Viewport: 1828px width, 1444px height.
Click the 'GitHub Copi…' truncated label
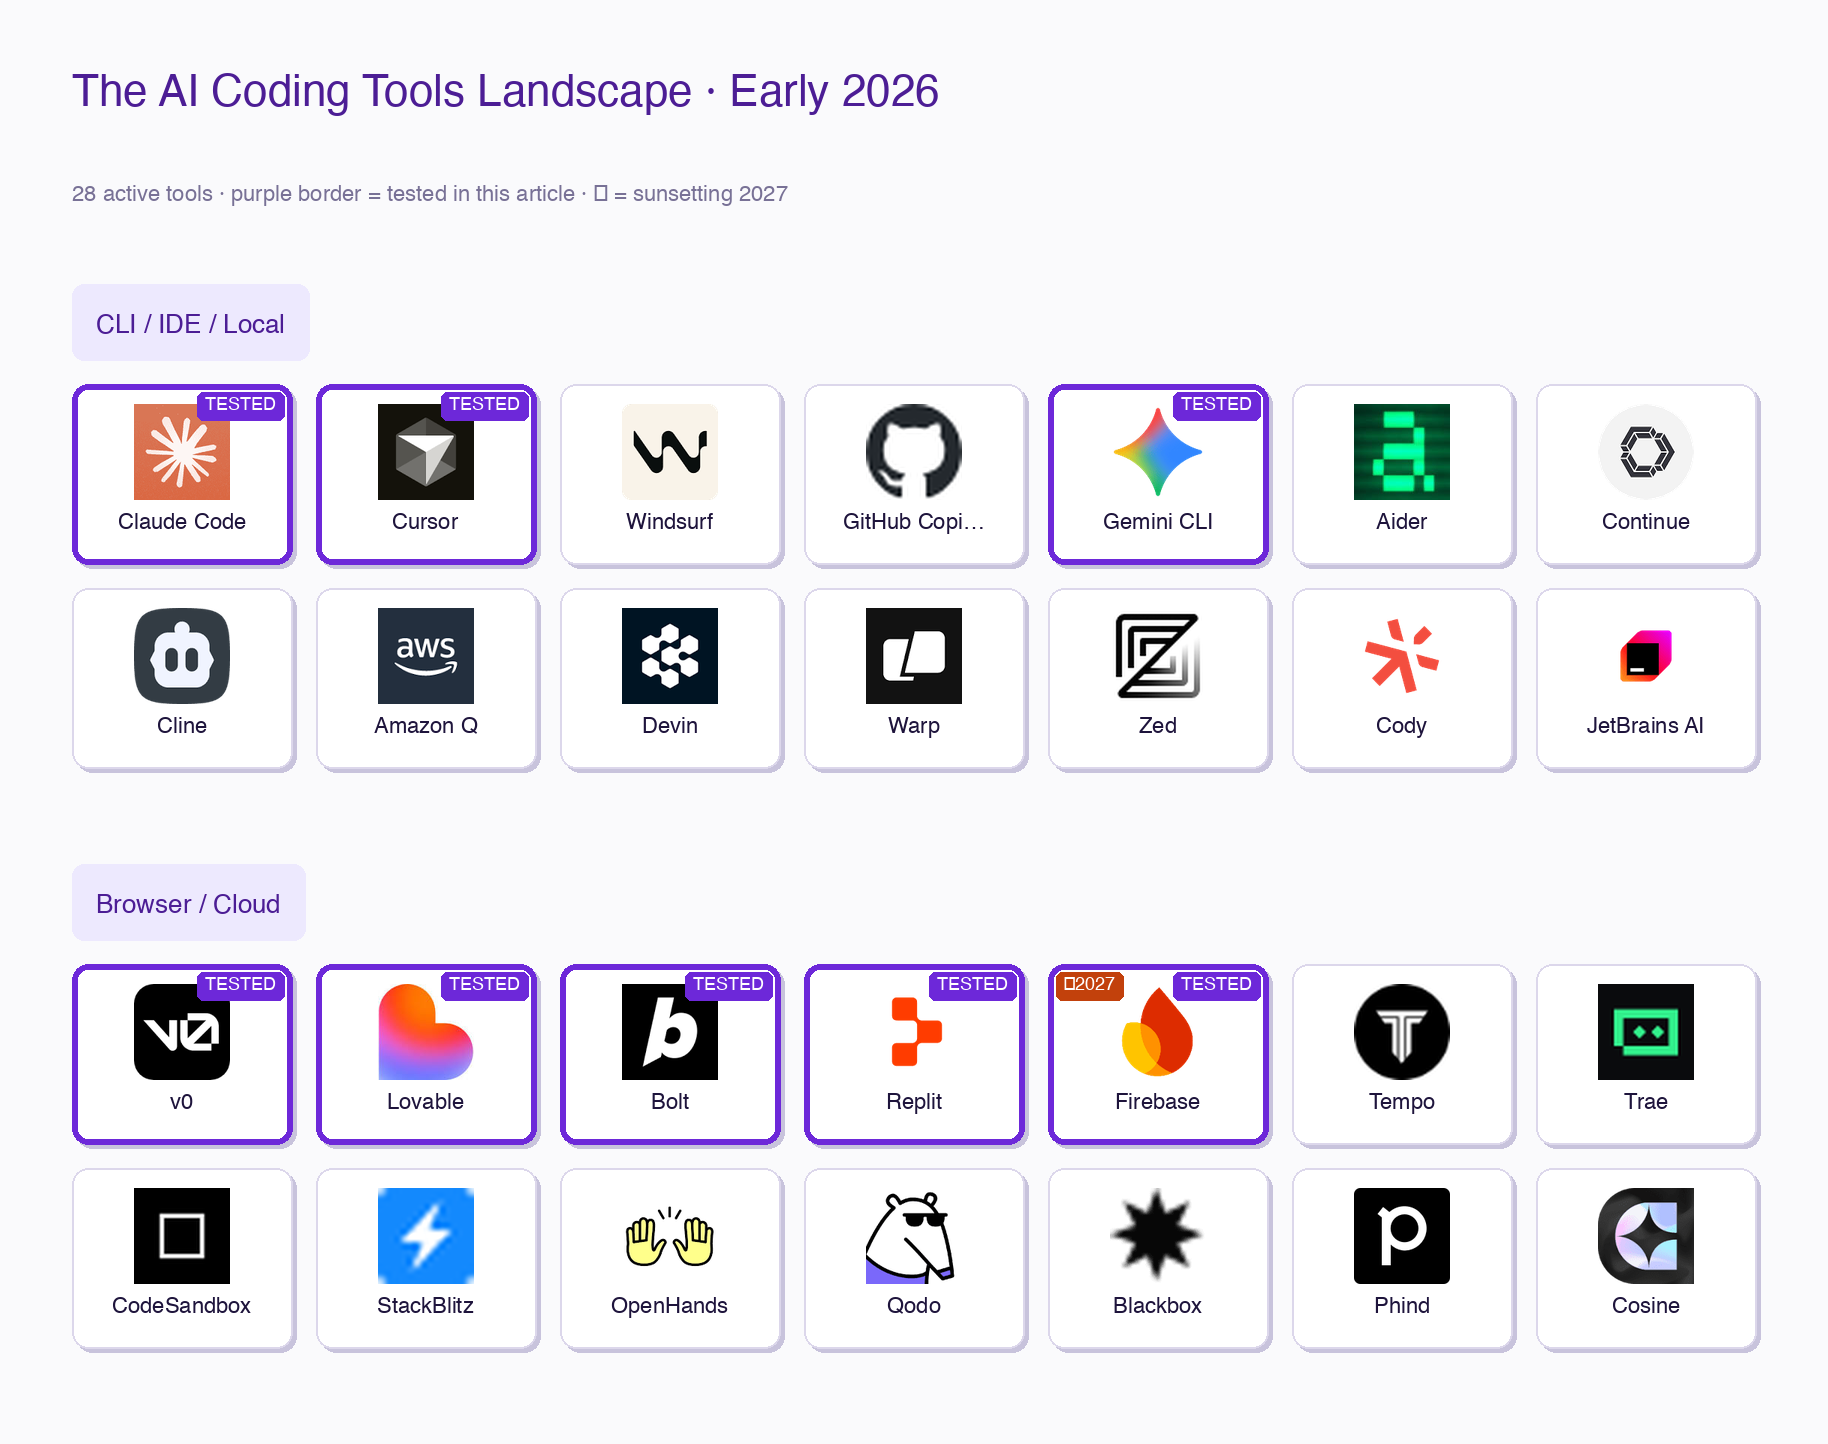coord(914,521)
